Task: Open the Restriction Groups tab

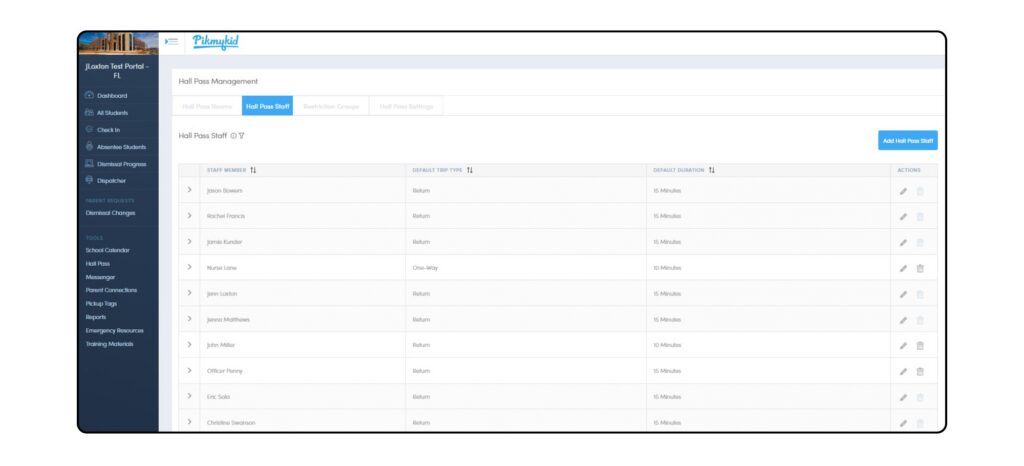Action: point(330,106)
